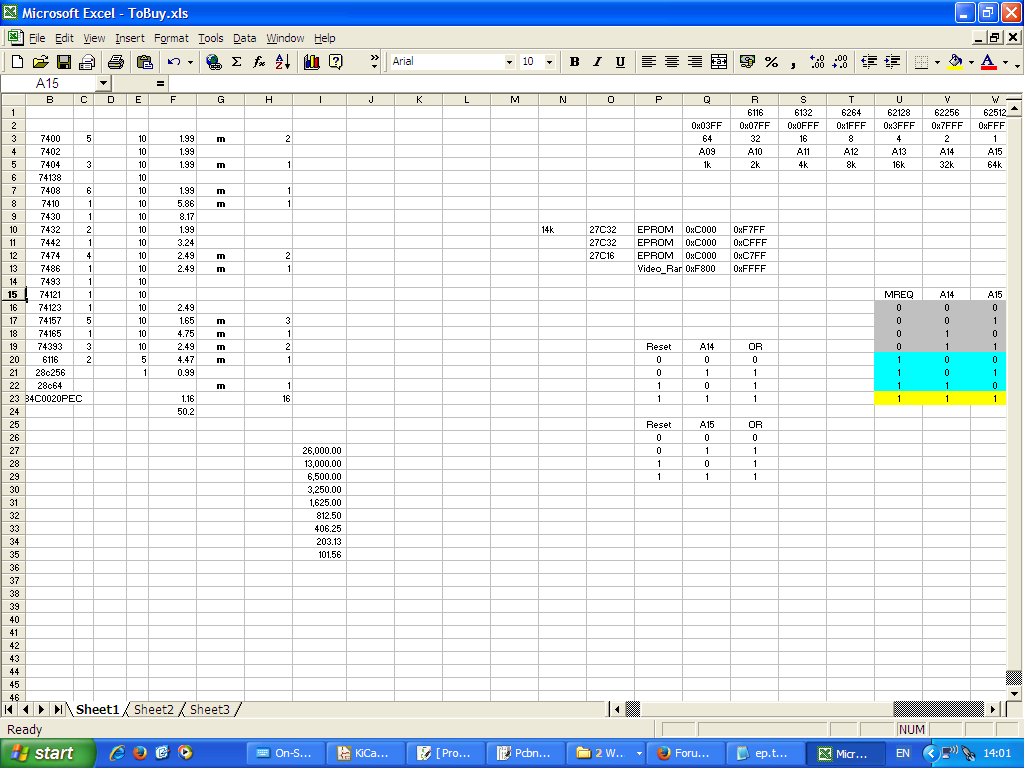Toggle Bold formatting
The height and width of the screenshot is (768, 1024).
[574, 62]
